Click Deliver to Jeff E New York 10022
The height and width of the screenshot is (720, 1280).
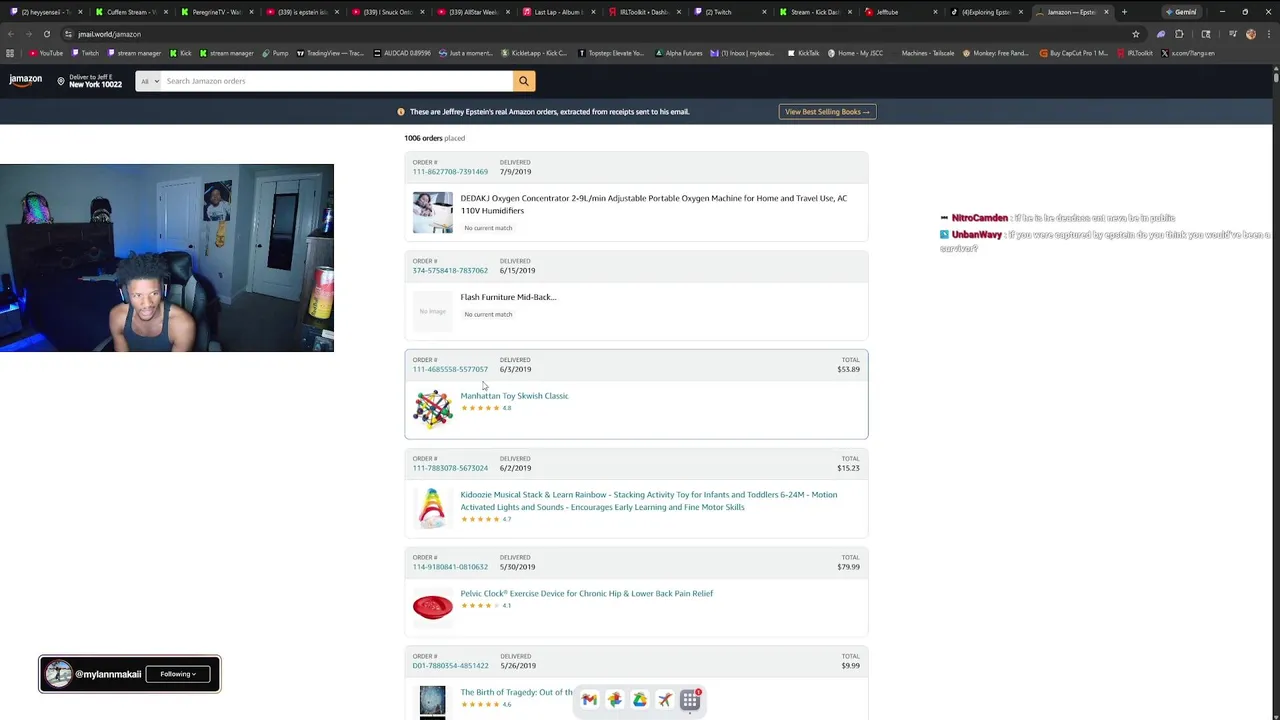point(90,81)
